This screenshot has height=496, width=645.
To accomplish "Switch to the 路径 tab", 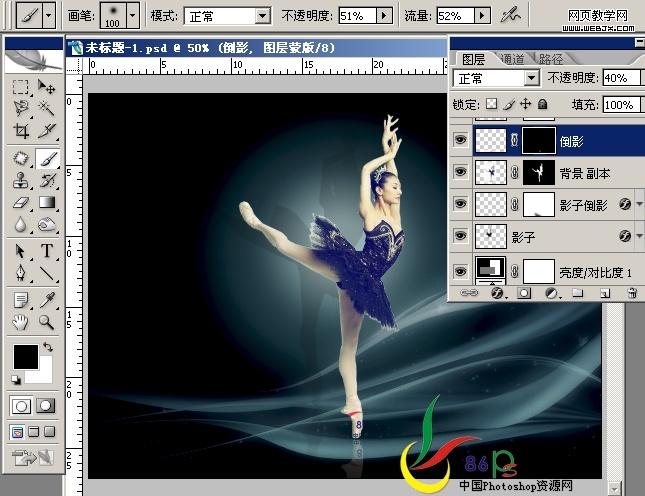I will [x=551, y=59].
